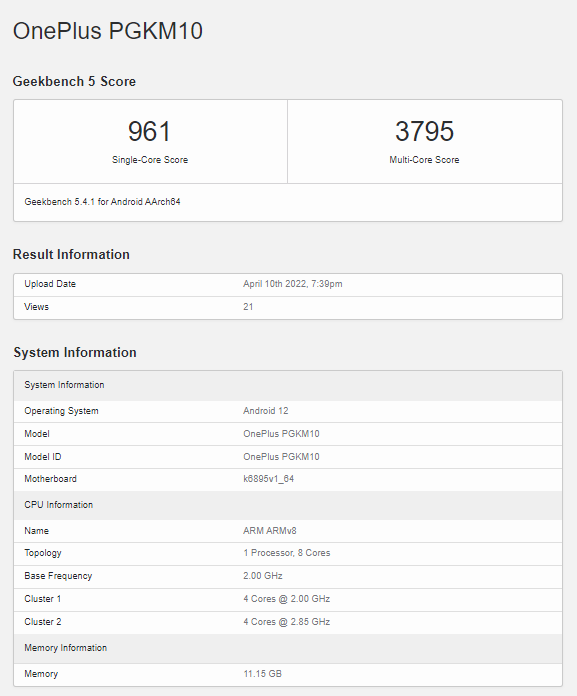
Task: Click the Model ID label
Action: [x=43, y=457]
